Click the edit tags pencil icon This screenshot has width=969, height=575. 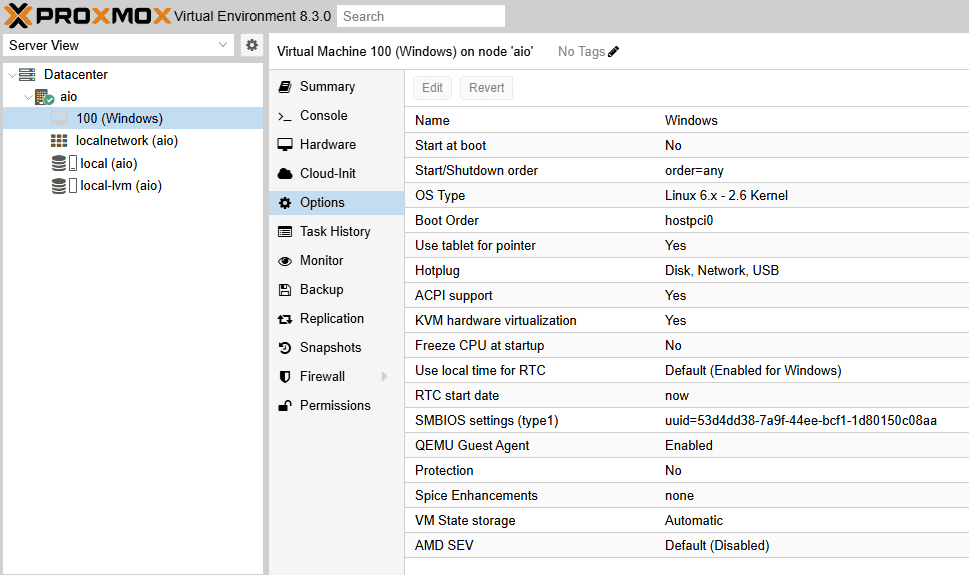[613, 52]
